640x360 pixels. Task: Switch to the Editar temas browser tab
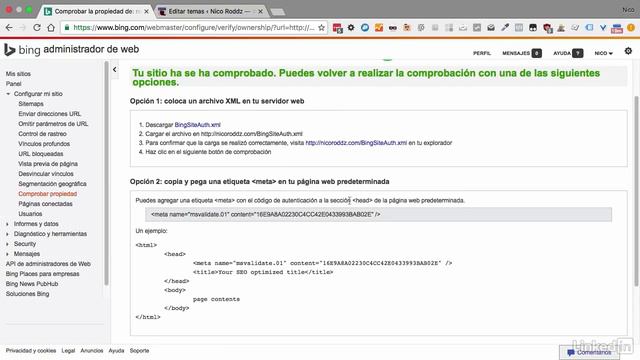210,11
